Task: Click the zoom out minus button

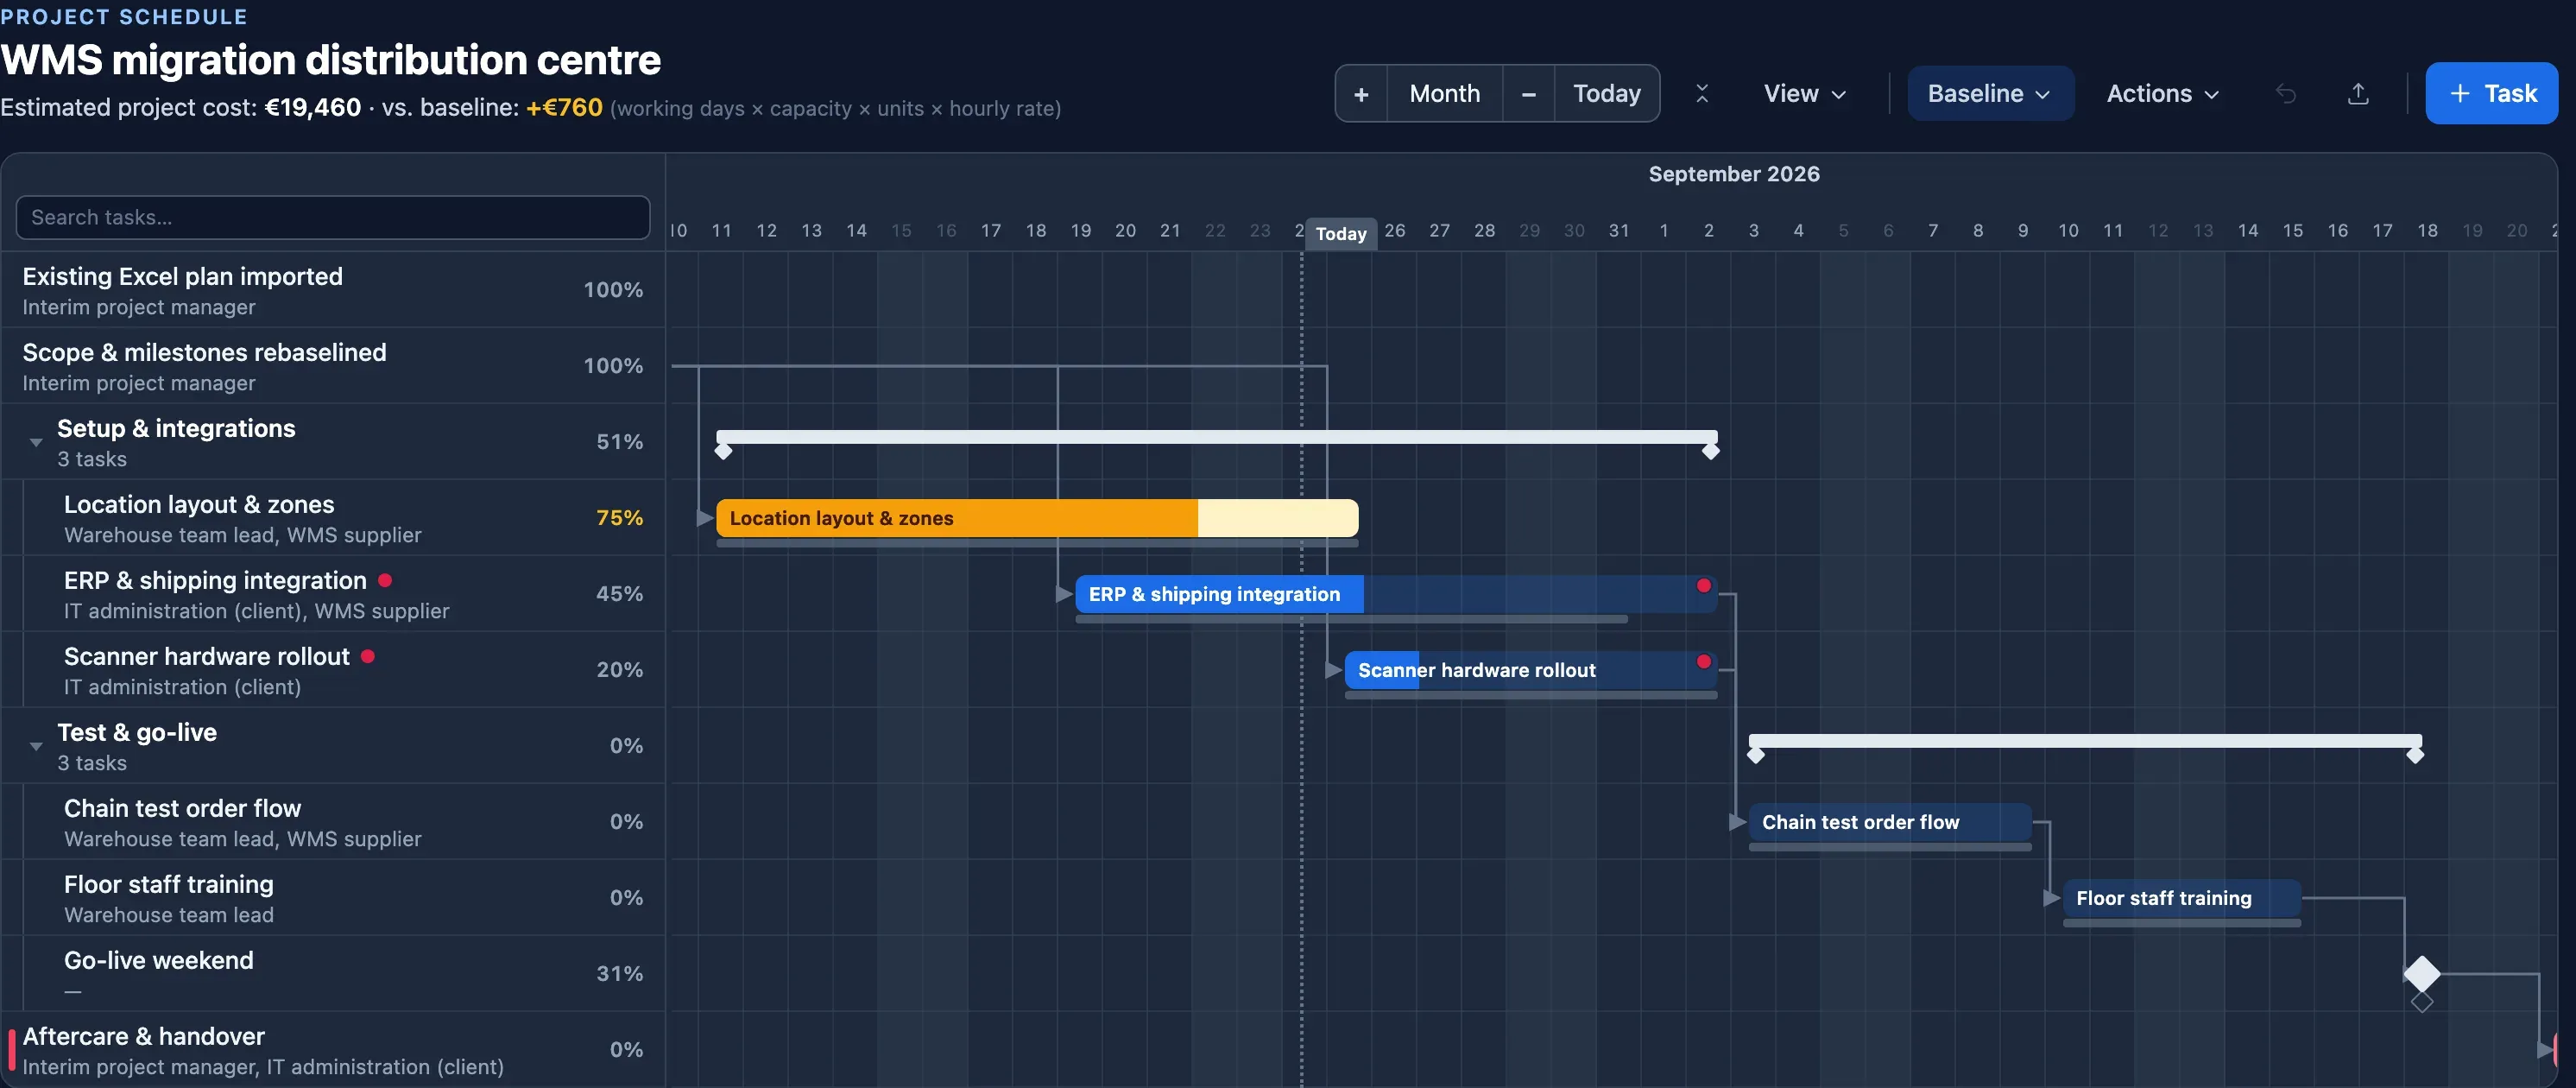Action: click(x=1528, y=94)
